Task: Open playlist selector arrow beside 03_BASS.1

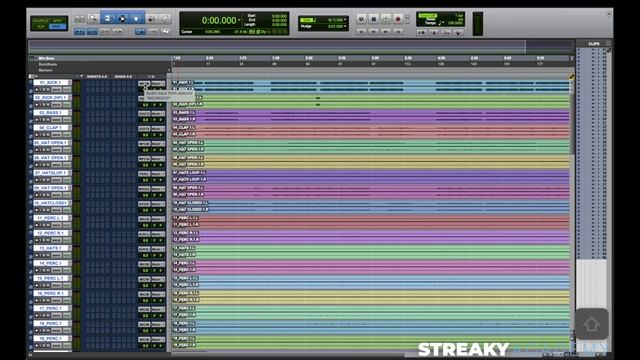Action: pos(69,113)
